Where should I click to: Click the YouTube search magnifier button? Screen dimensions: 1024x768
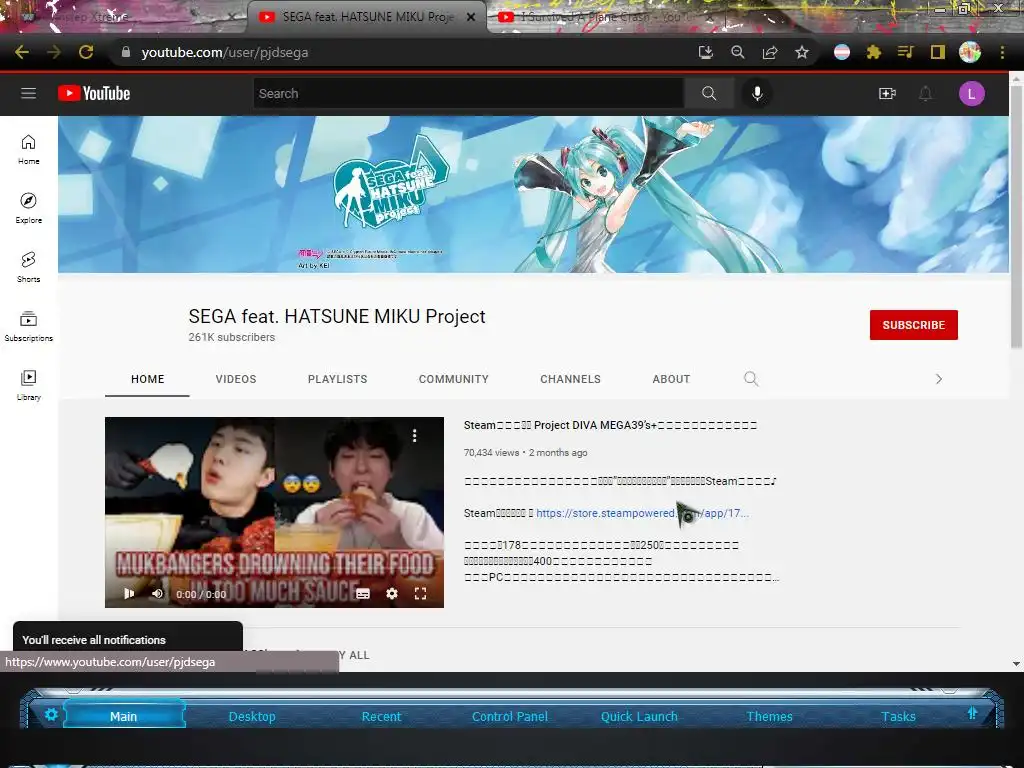pyautogui.click(x=709, y=93)
